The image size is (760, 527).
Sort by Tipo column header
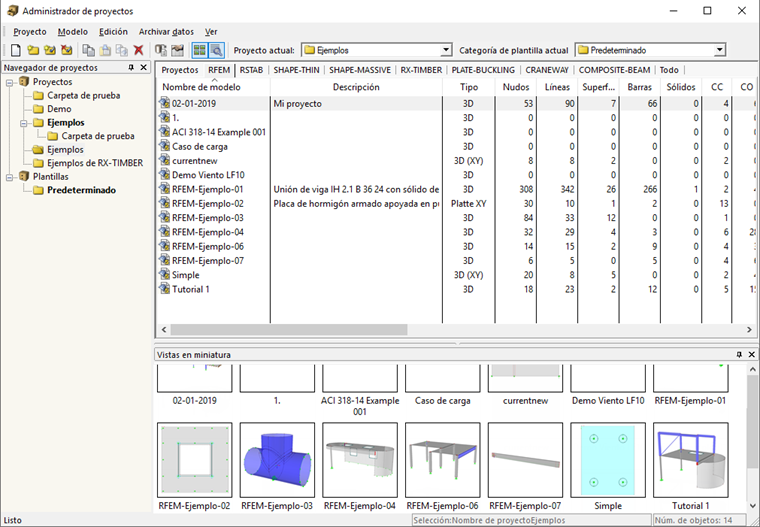pos(469,87)
